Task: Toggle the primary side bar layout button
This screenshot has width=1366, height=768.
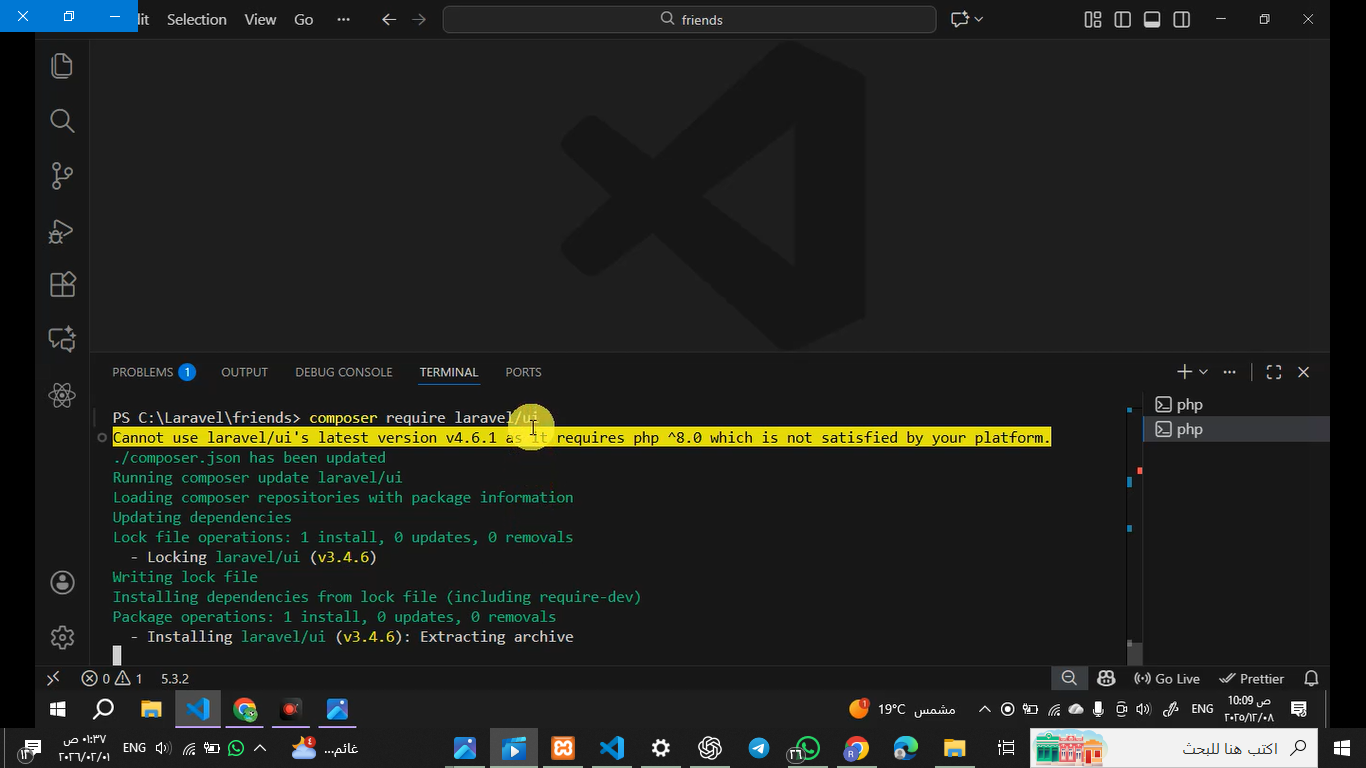Action: click(1122, 20)
